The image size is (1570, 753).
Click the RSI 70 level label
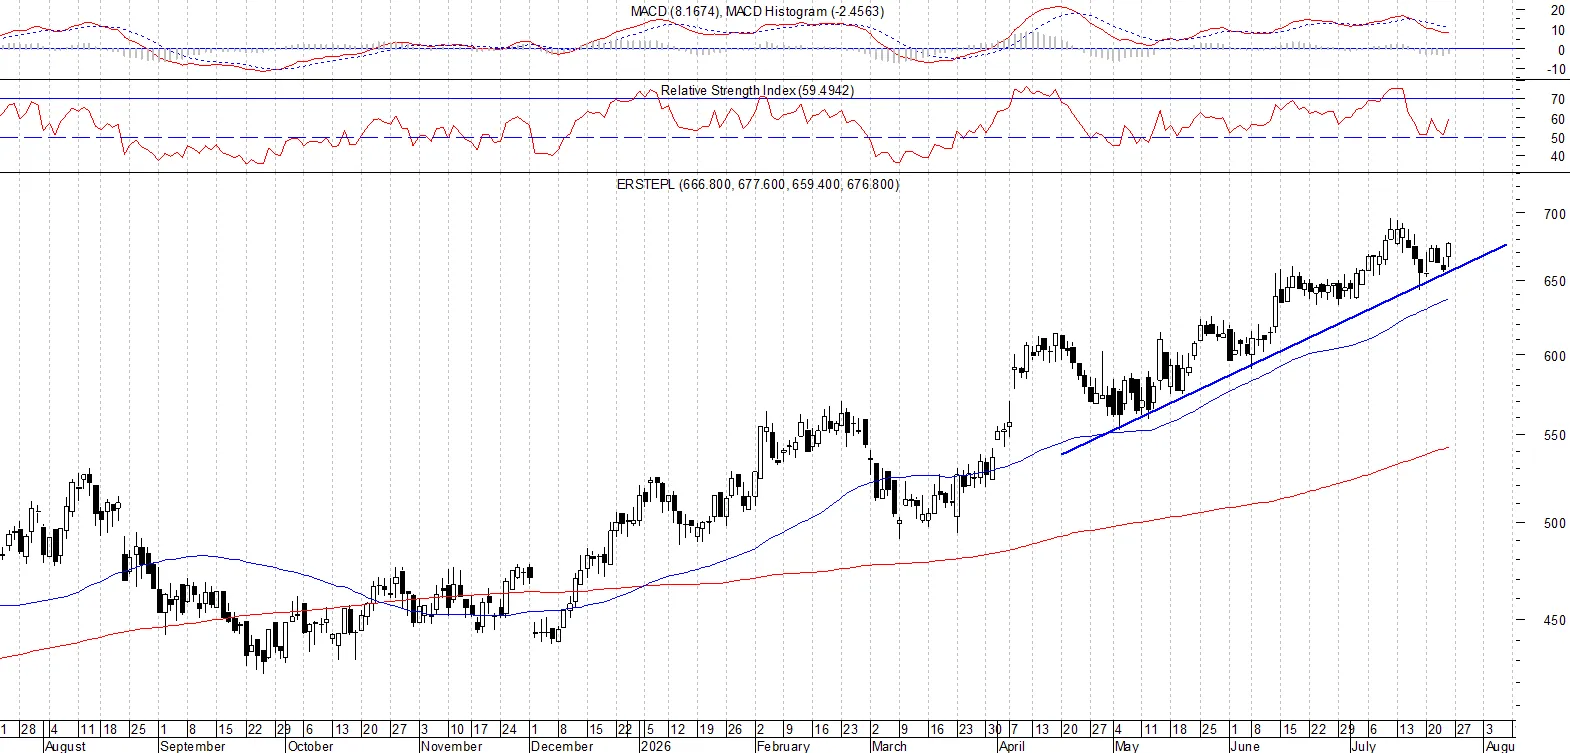pos(1558,99)
